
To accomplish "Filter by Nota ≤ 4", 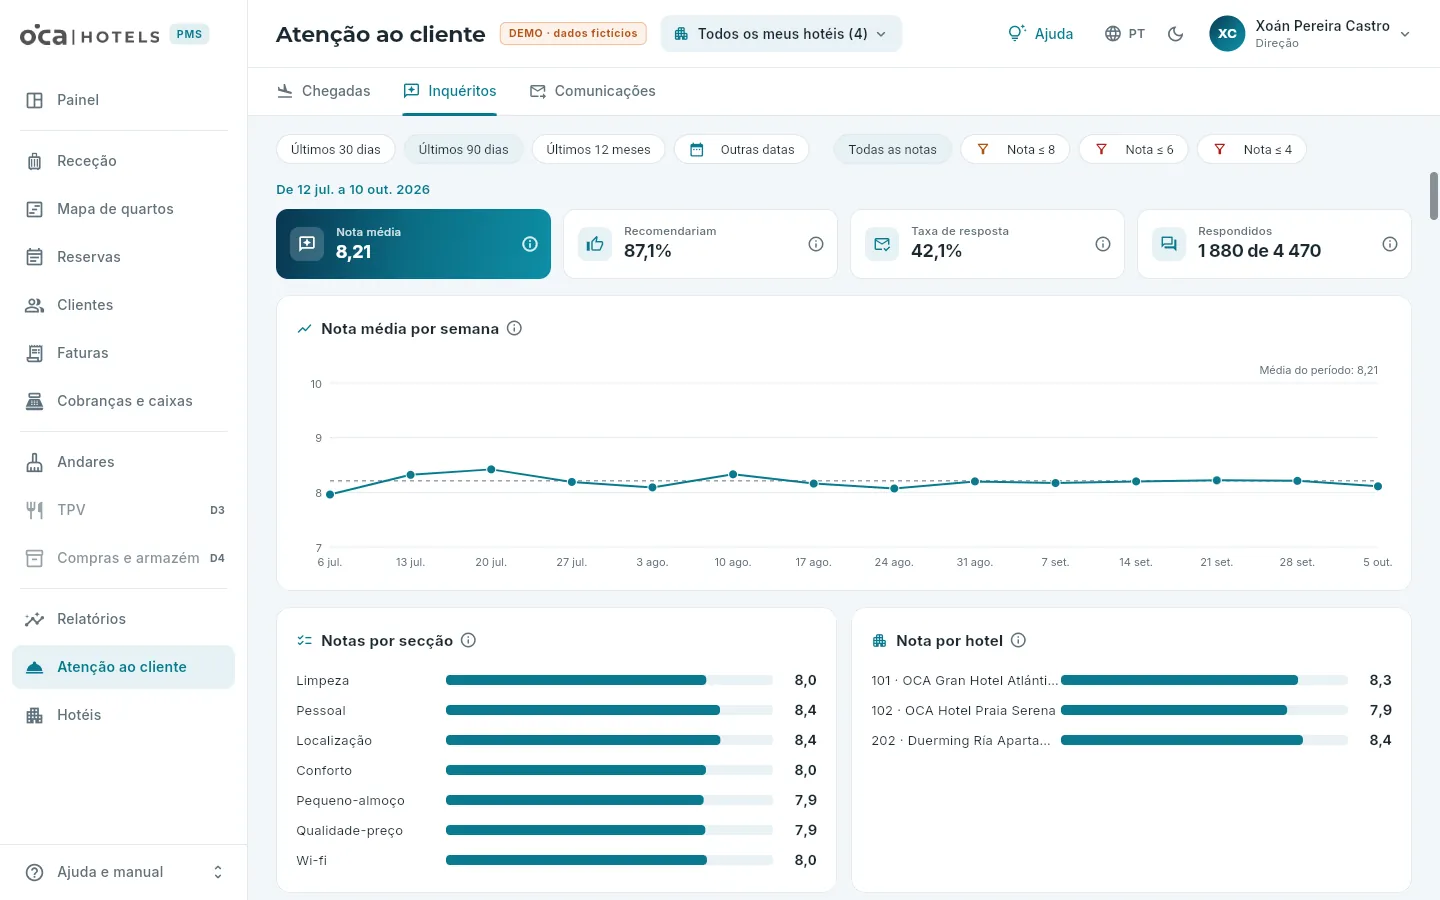I will point(1252,149).
